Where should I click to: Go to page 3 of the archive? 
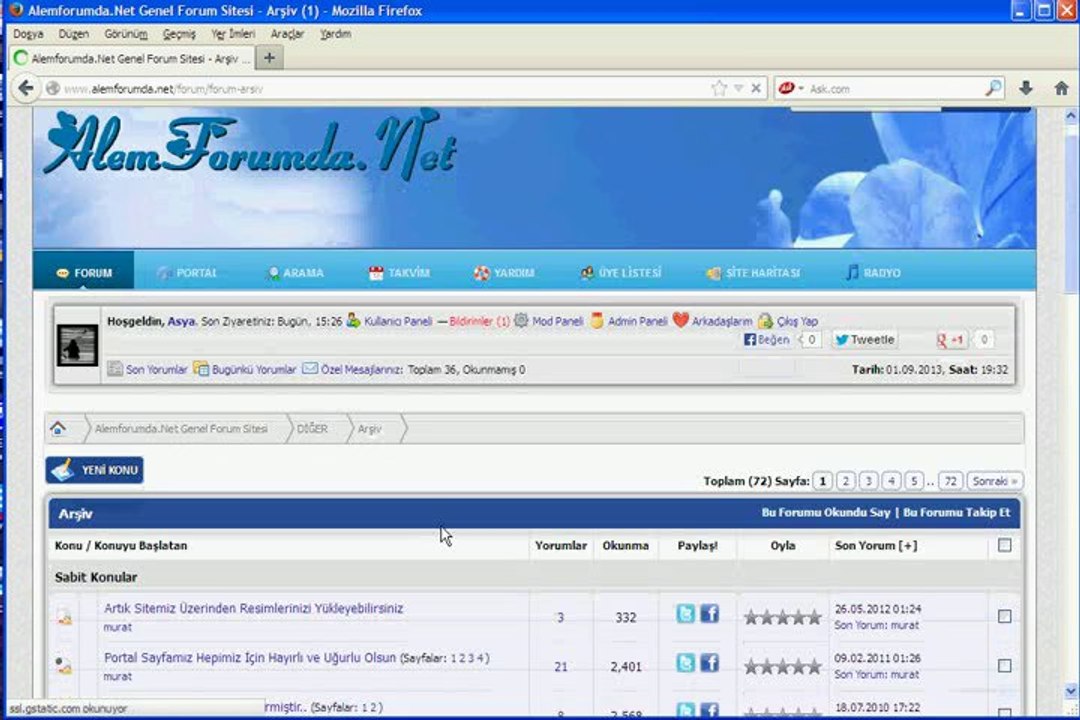[869, 481]
